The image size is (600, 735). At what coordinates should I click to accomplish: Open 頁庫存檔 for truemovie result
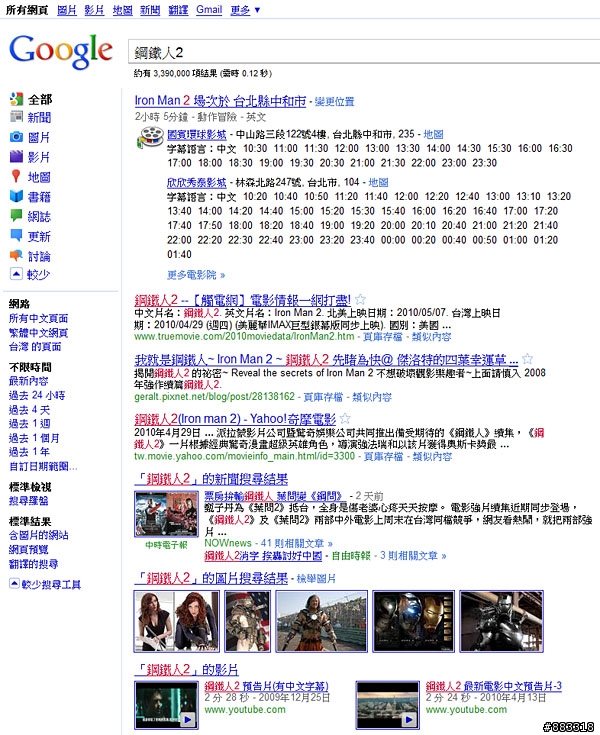pos(382,337)
